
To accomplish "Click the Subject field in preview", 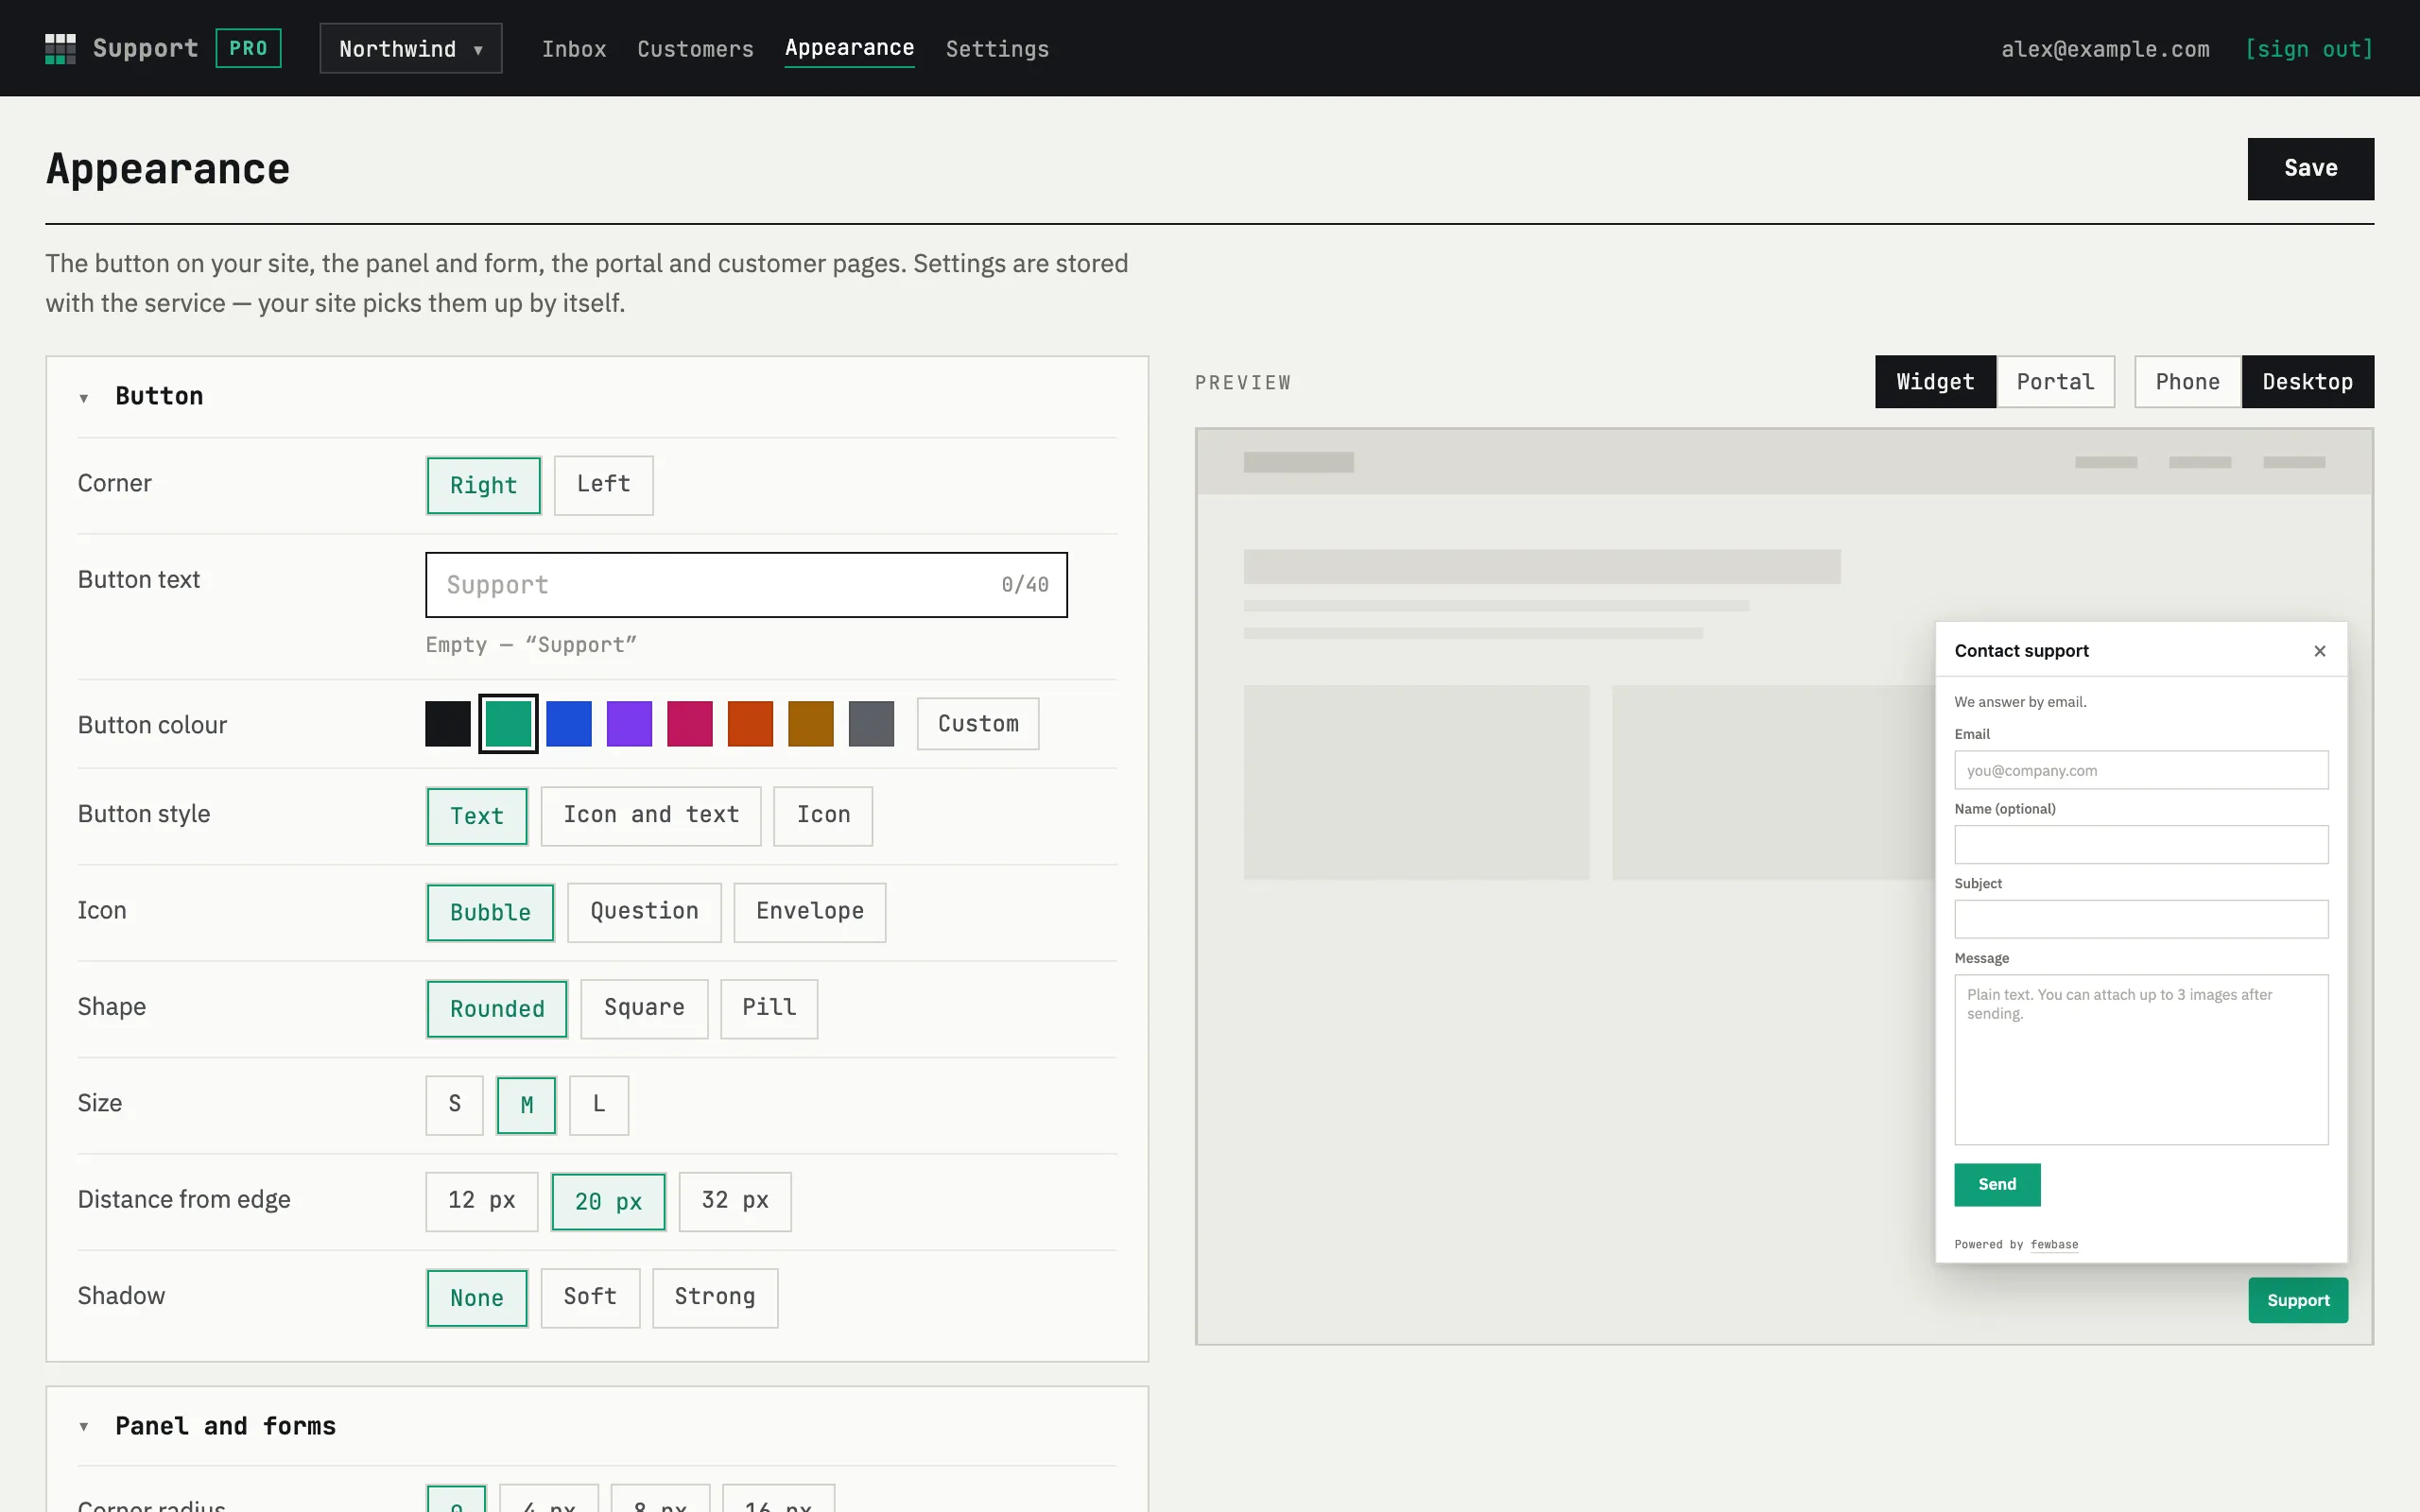I will tap(2141, 919).
